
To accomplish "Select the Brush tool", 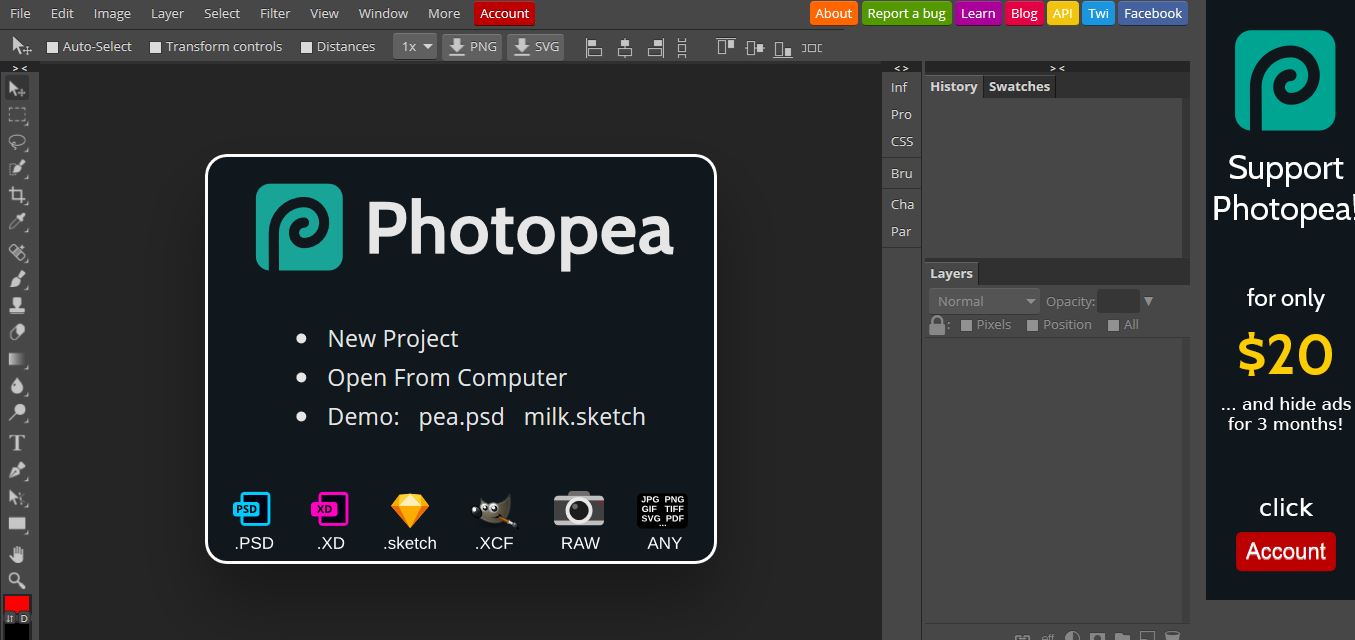I will [17, 279].
